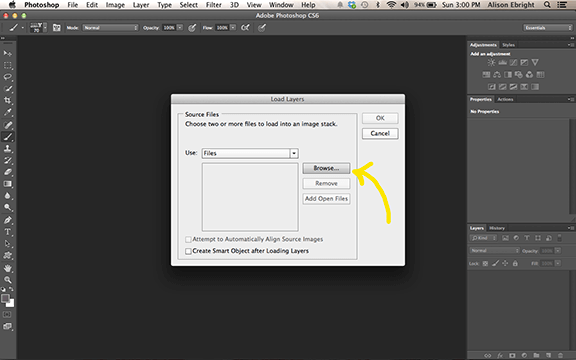Toggle Lock position in Layers panel
This screenshot has width=576, height=360.
coord(505,263)
